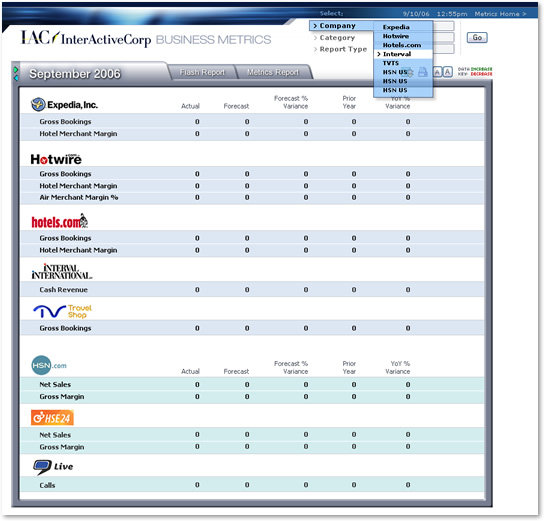Click Forecast % Variance header in HSN section

(291, 368)
